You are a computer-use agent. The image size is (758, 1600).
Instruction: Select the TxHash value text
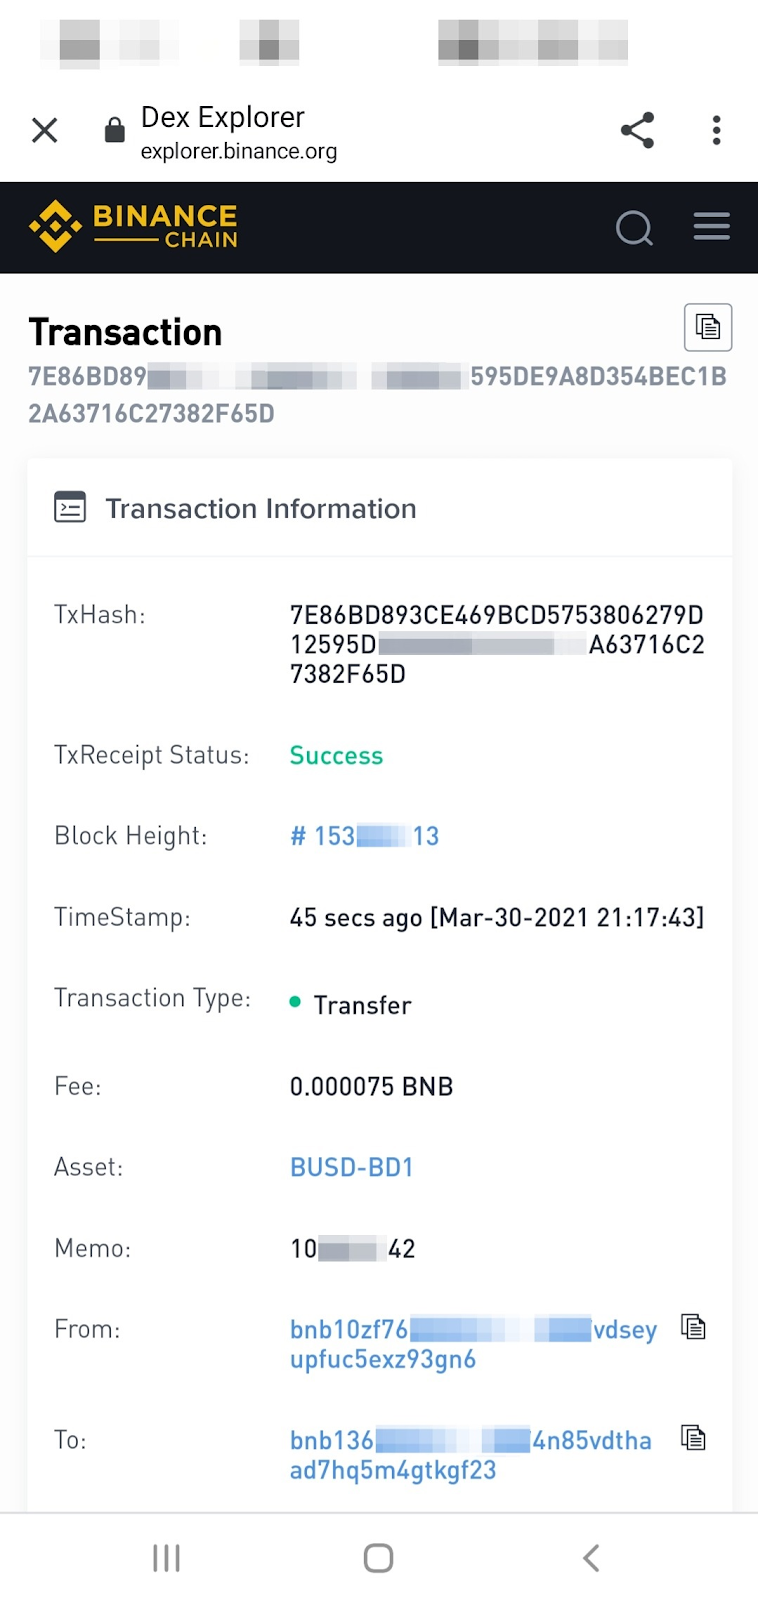click(497, 644)
